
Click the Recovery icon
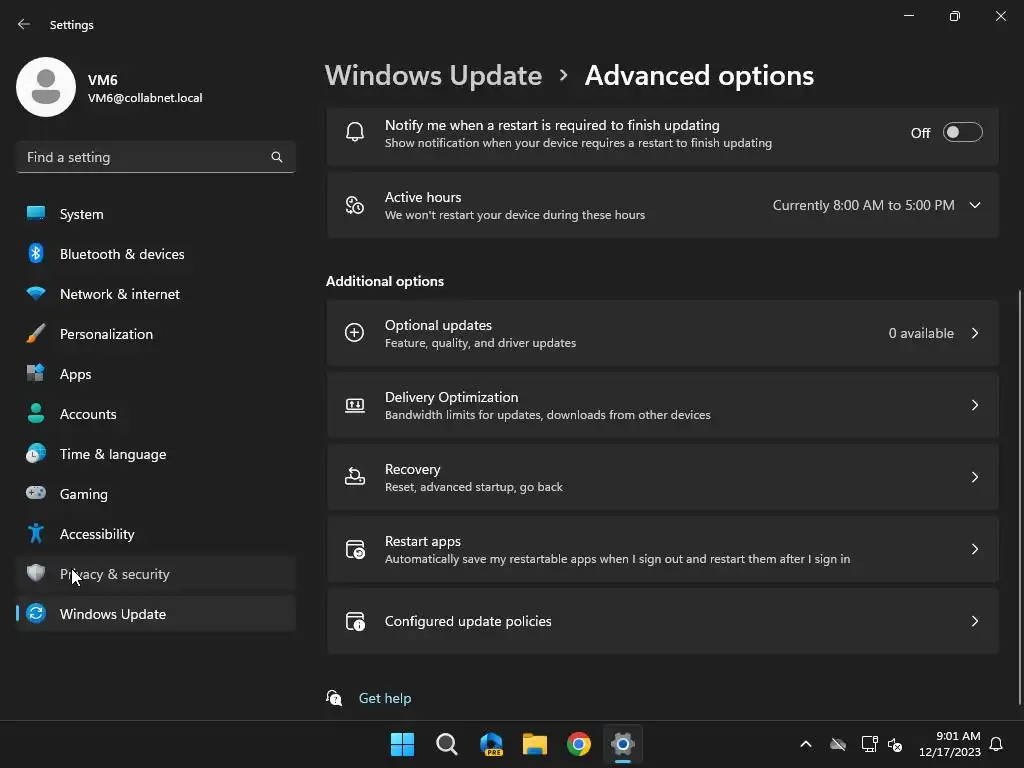pos(355,477)
